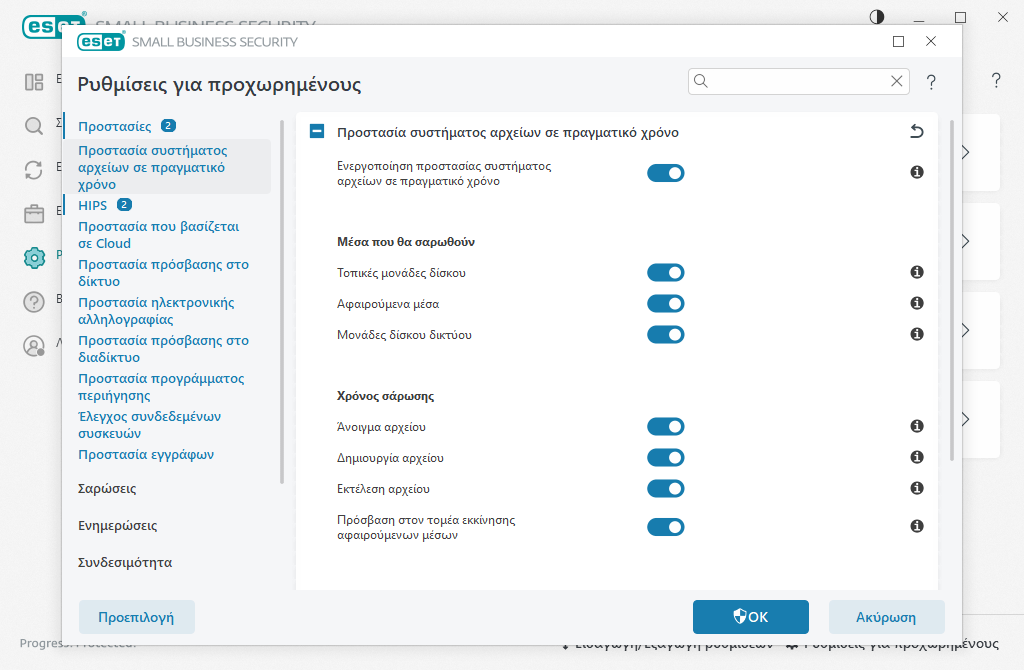Select HIPS in the left navigation

93,205
